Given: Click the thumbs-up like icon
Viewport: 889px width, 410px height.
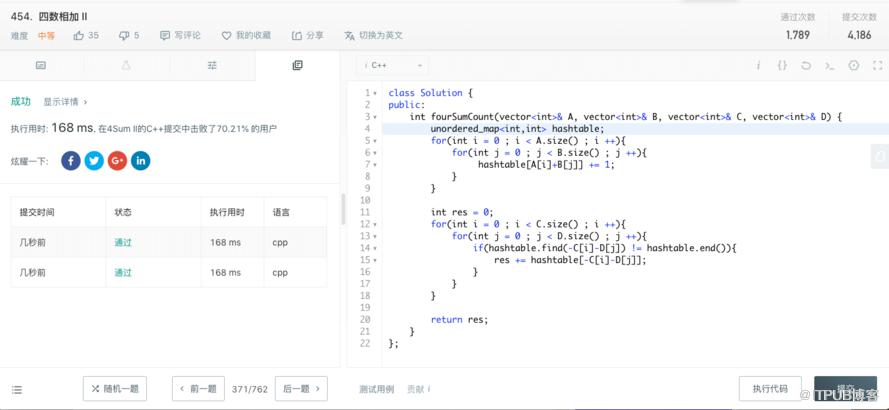Looking at the screenshot, I should 78,35.
